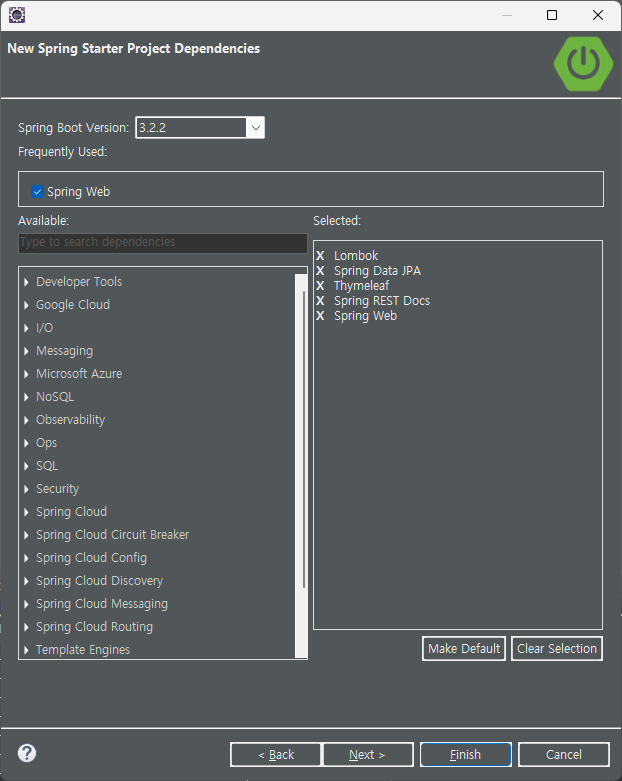Expand the Template Engines category
This screenshot has height=781, width=622.
[x=26, y=650]
